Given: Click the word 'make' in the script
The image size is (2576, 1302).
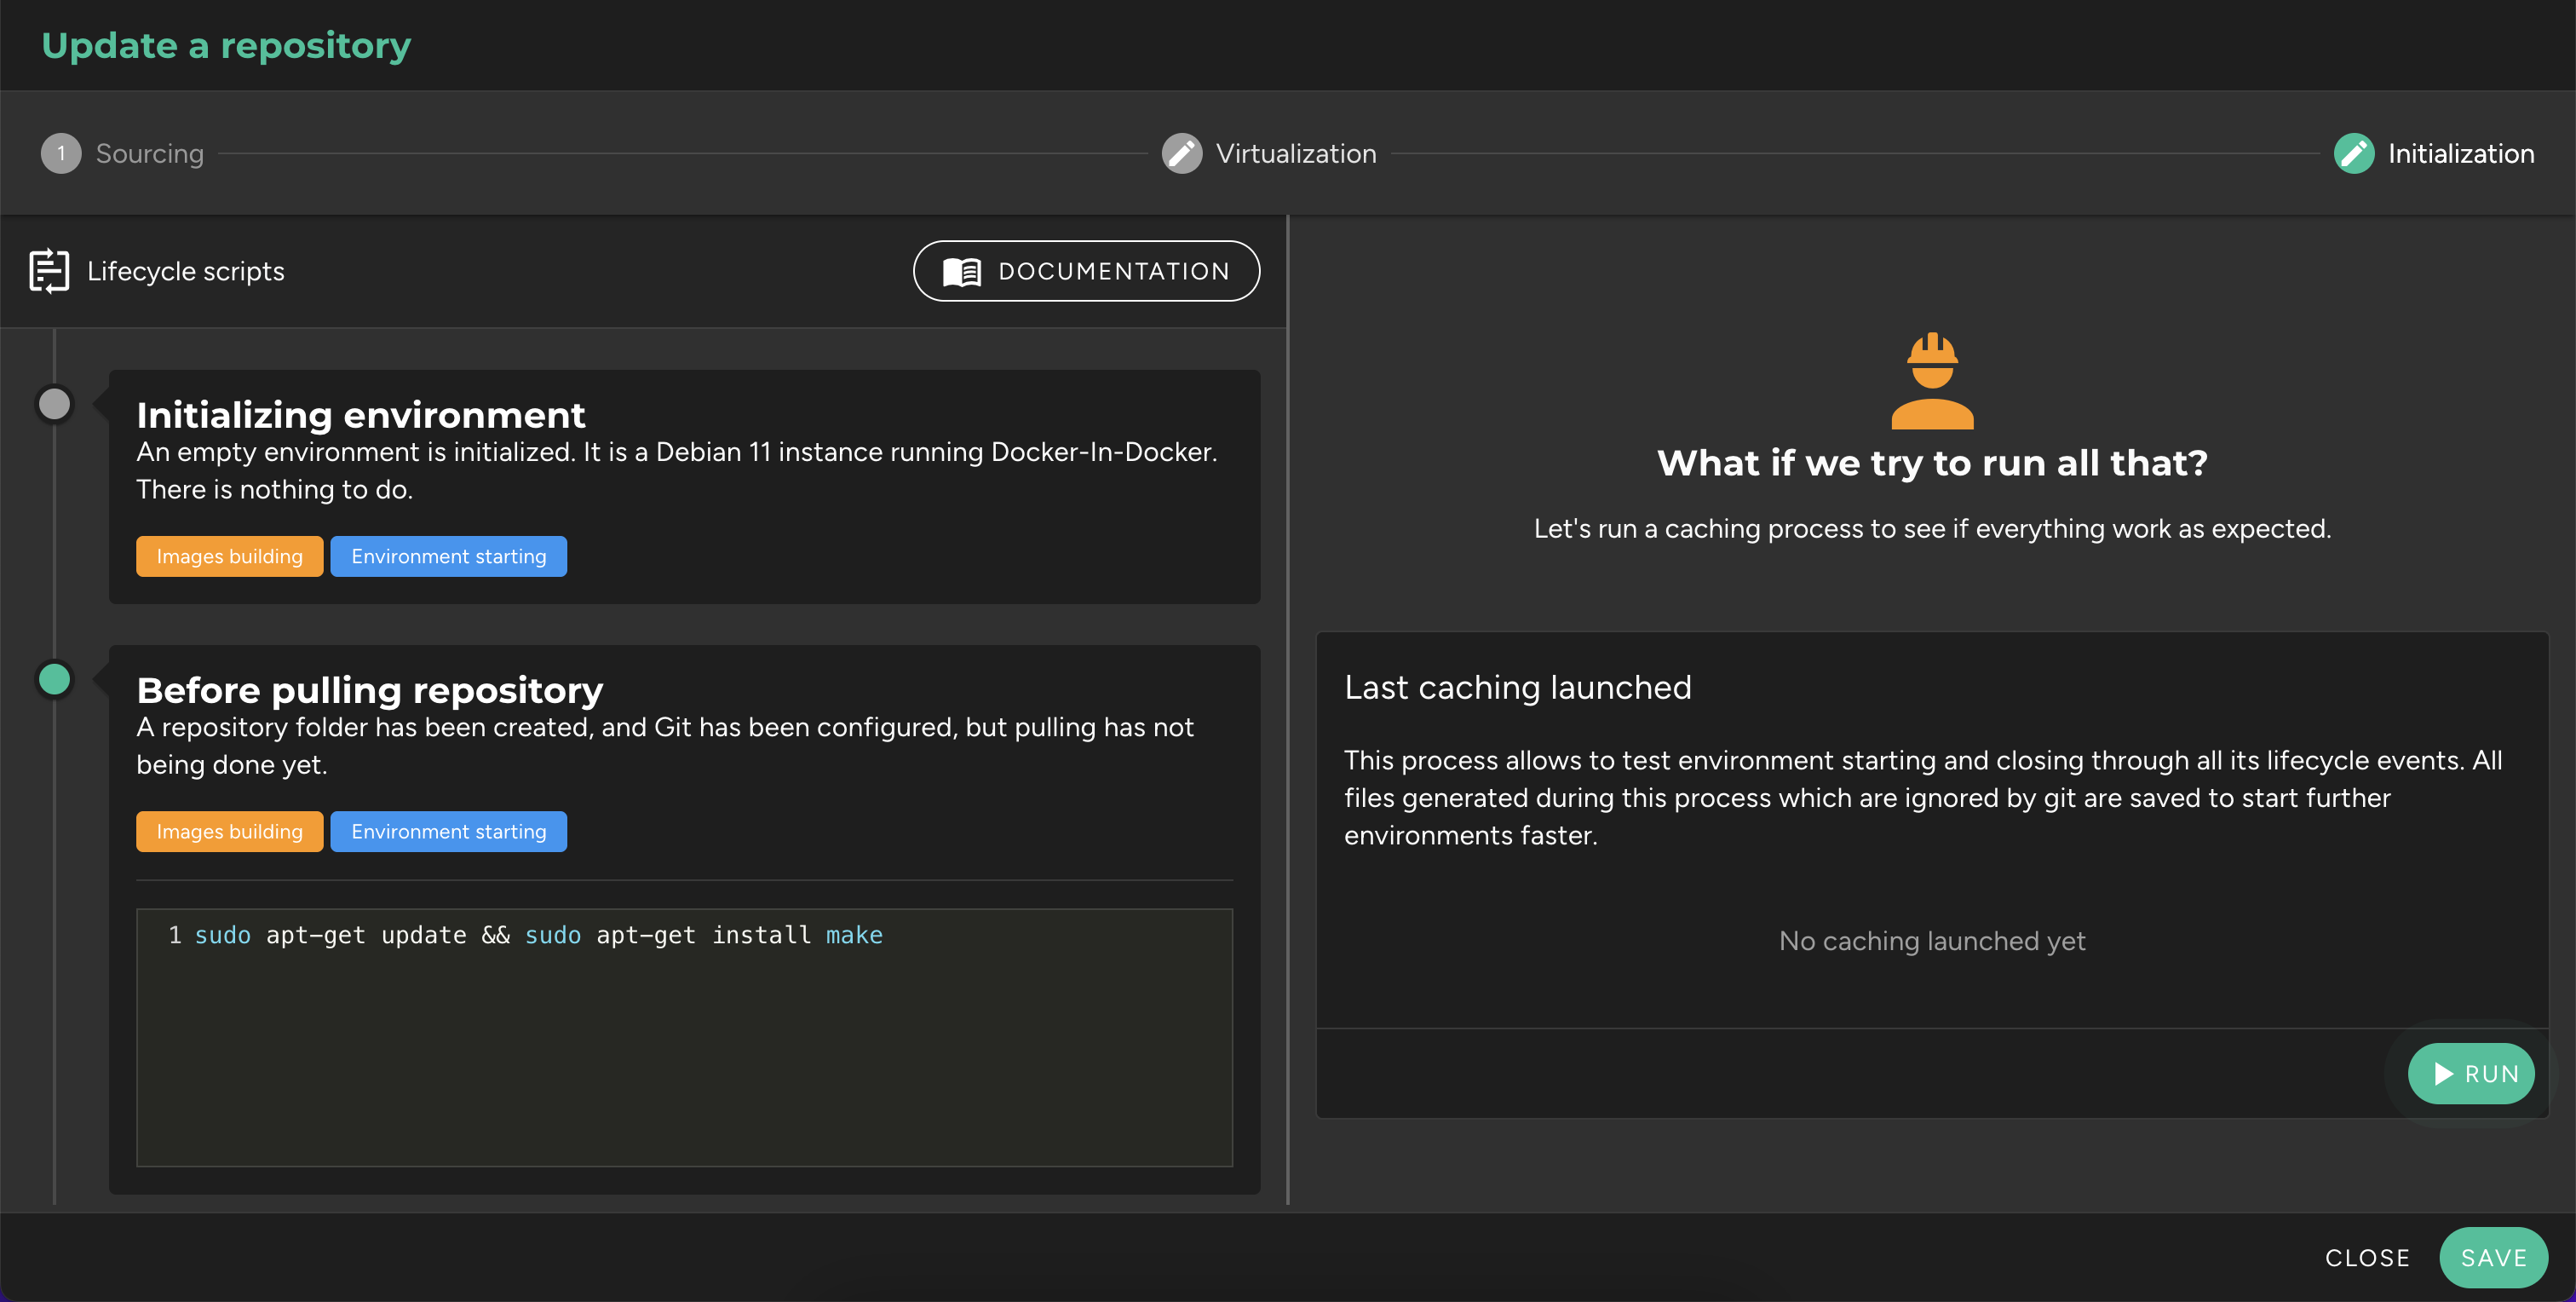Looking at the screenshot, I should point(854,935).
